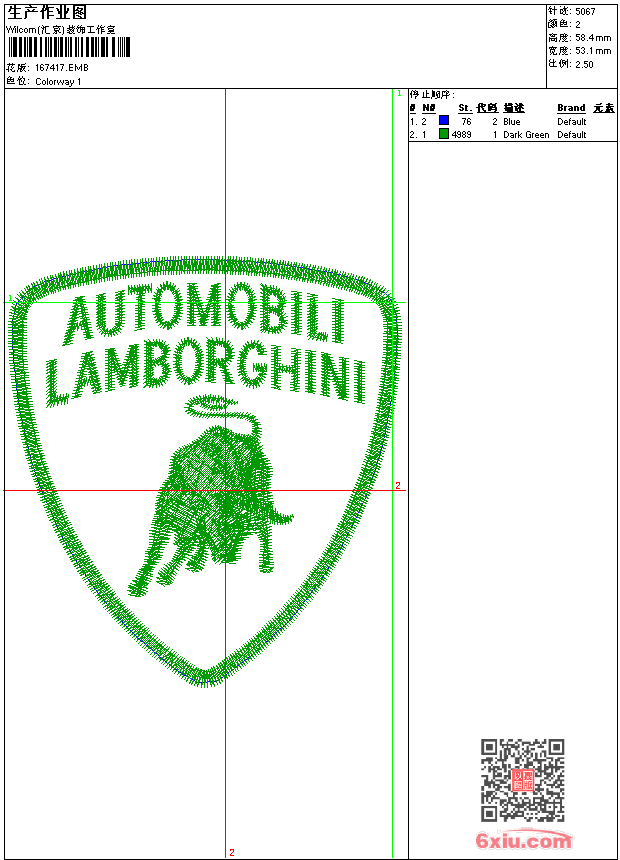Click the '停止顺序' heading
This screenshot has width=620, height=860.
(432, 94)
